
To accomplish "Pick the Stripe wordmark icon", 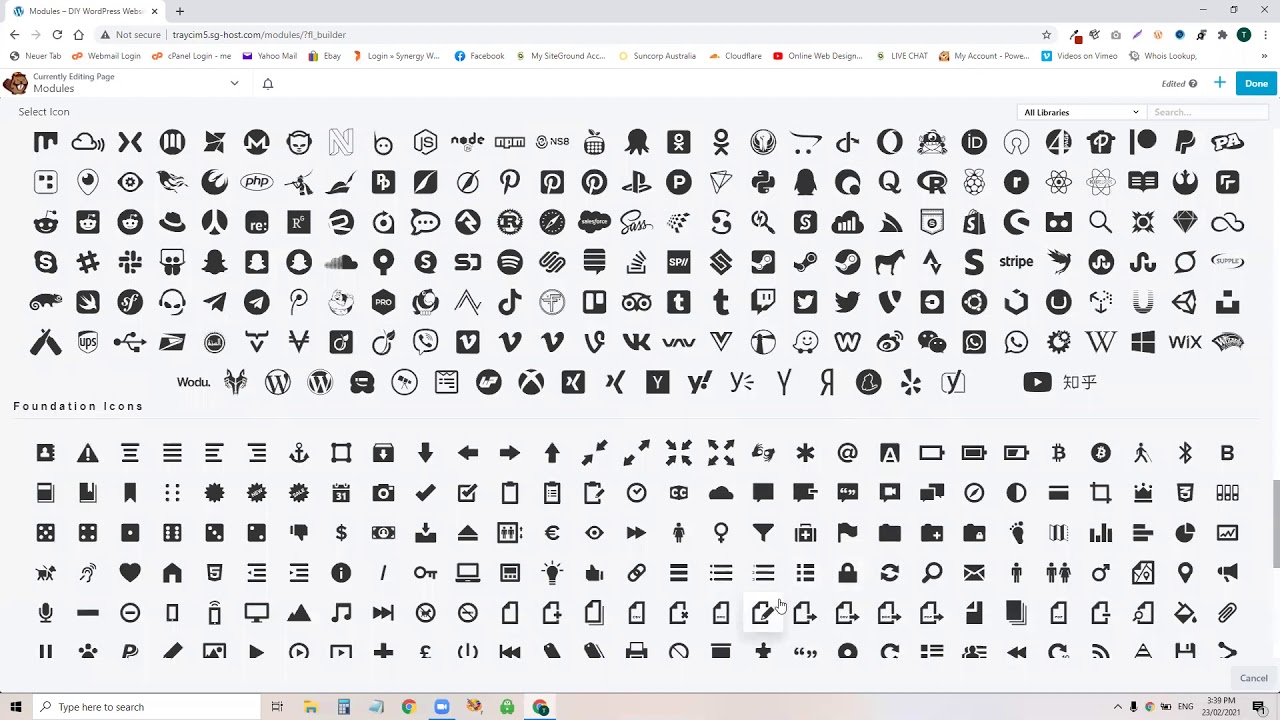I will click(x=1016, y=262).
